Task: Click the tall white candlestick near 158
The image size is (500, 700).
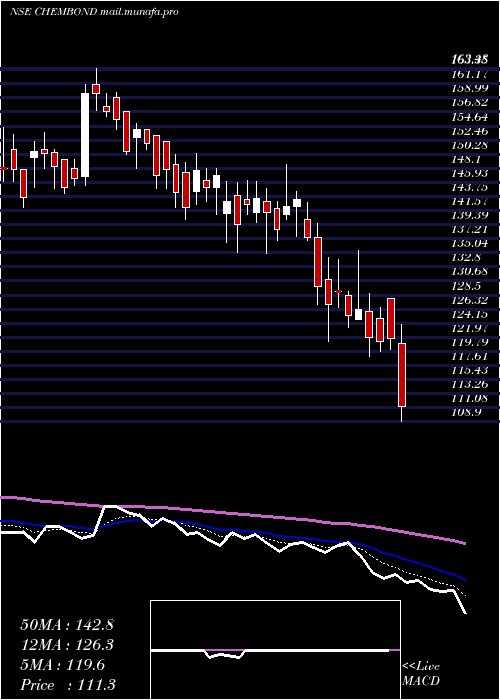Action: pos(85,135)
